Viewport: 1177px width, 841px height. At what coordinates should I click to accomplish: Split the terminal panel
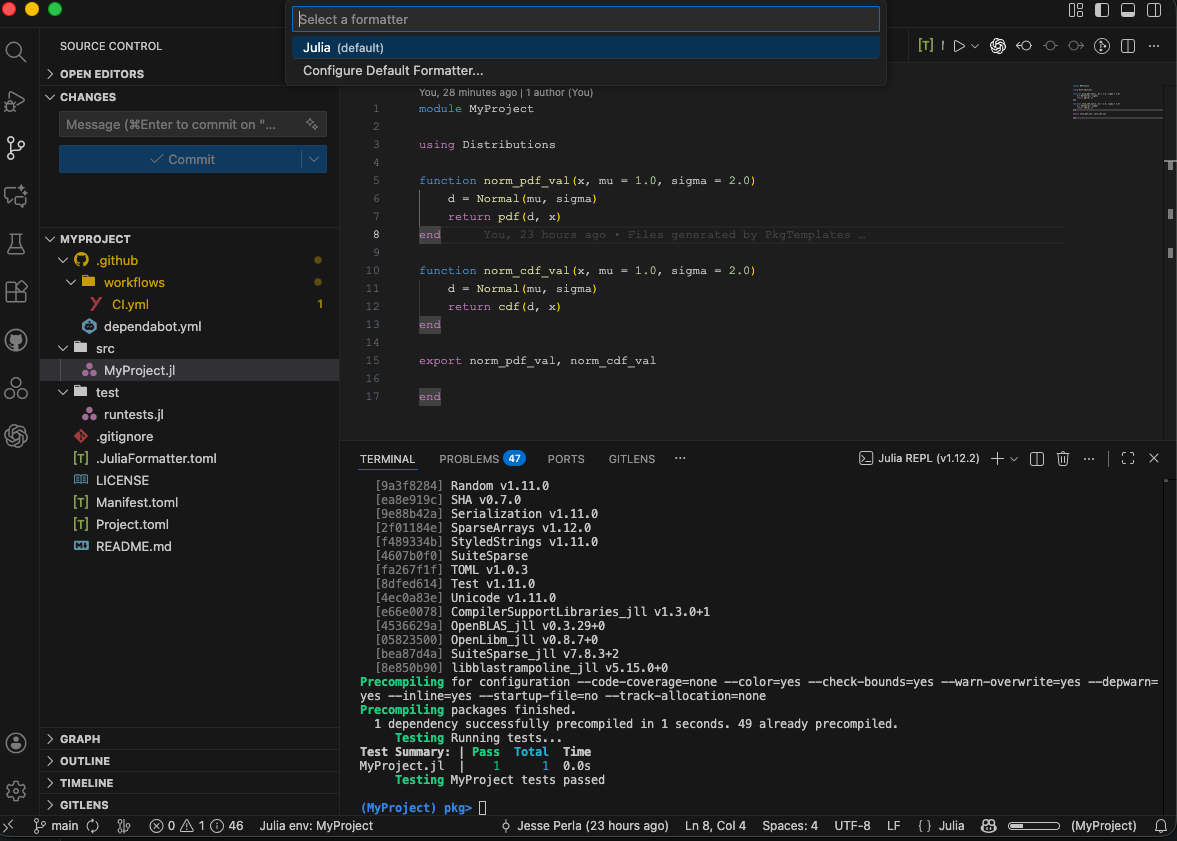(x=1037, y=459)
